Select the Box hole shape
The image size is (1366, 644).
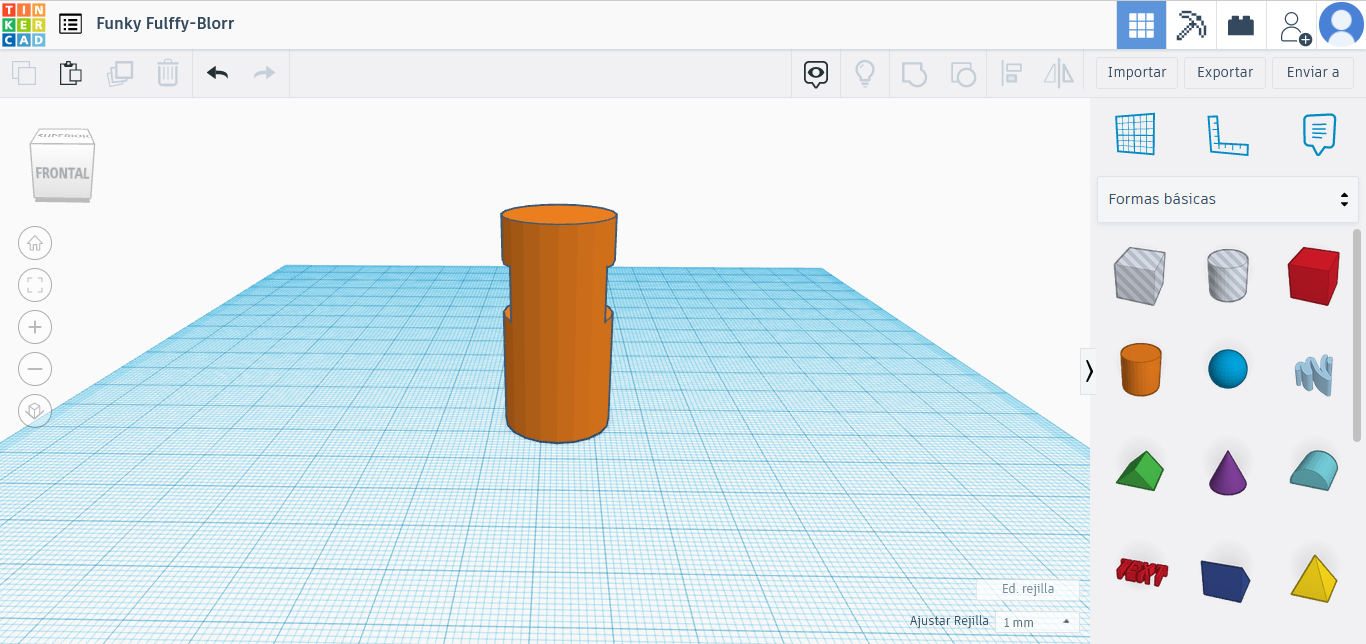(x=1139, y=276)
